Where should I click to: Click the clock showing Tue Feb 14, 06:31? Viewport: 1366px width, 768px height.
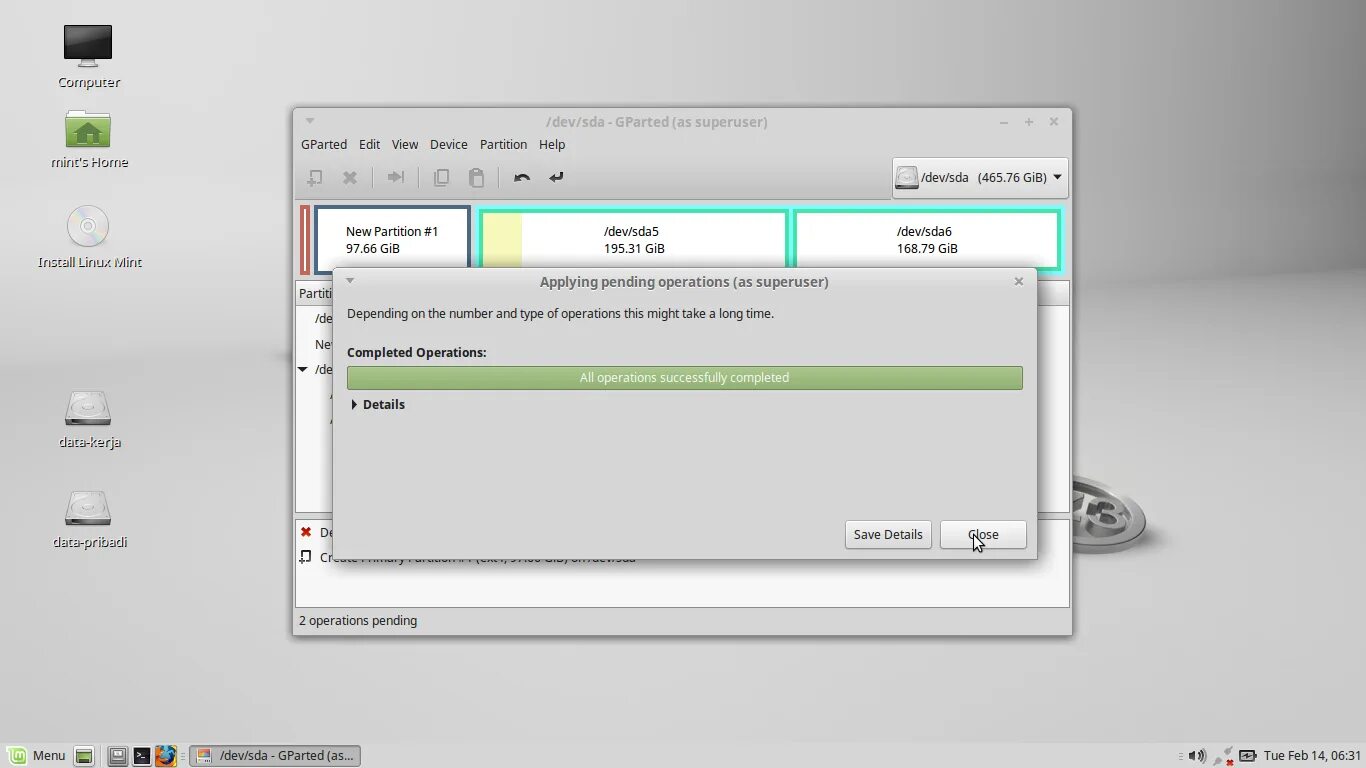(1311, 756)
